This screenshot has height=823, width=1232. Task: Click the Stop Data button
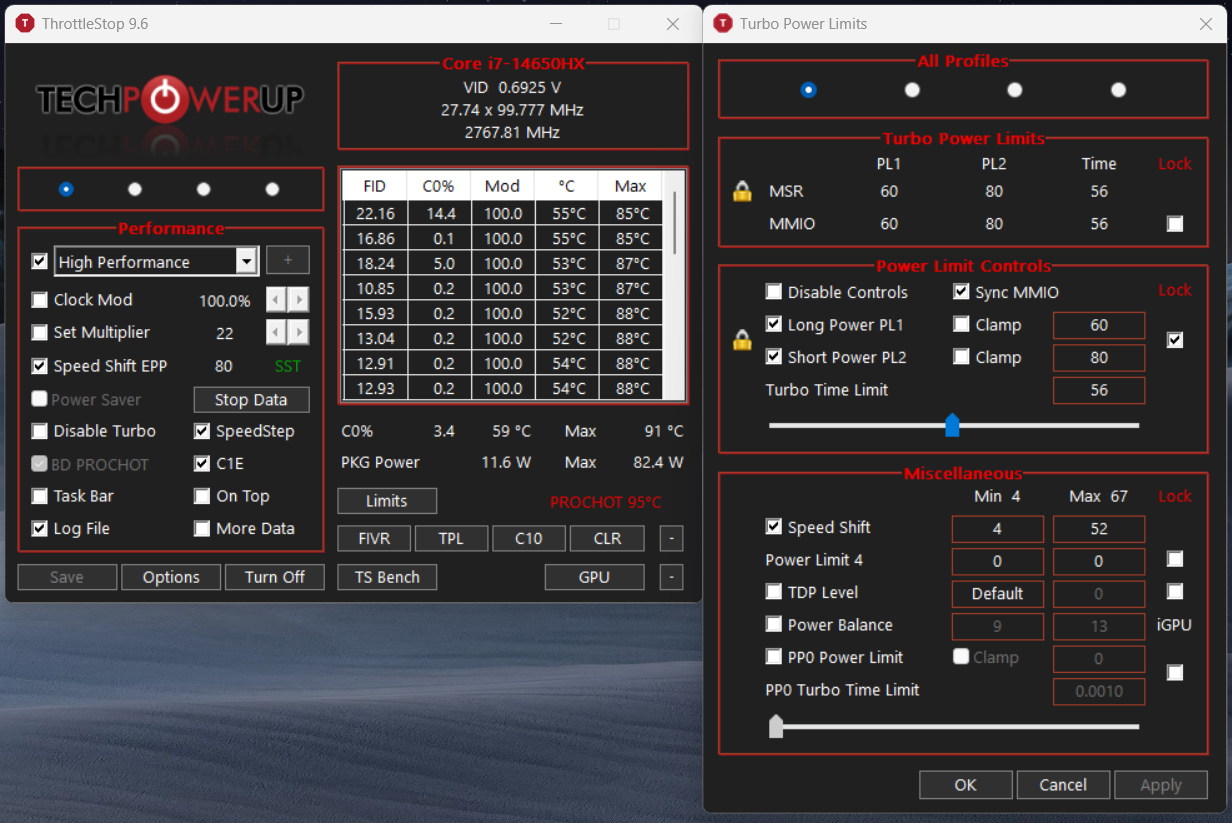[x=251, y=399]
